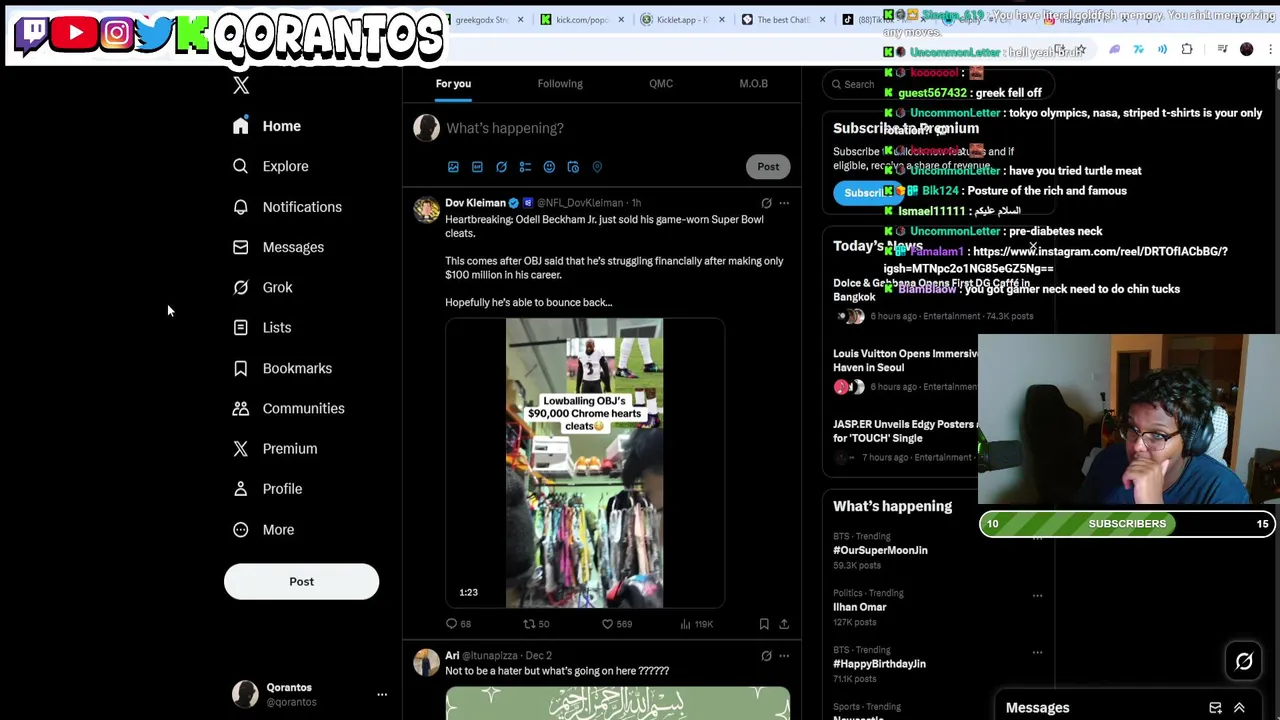This screenshot has height=720, width=1280.
Task: Add media image to new post
Action: pos(453,167)
